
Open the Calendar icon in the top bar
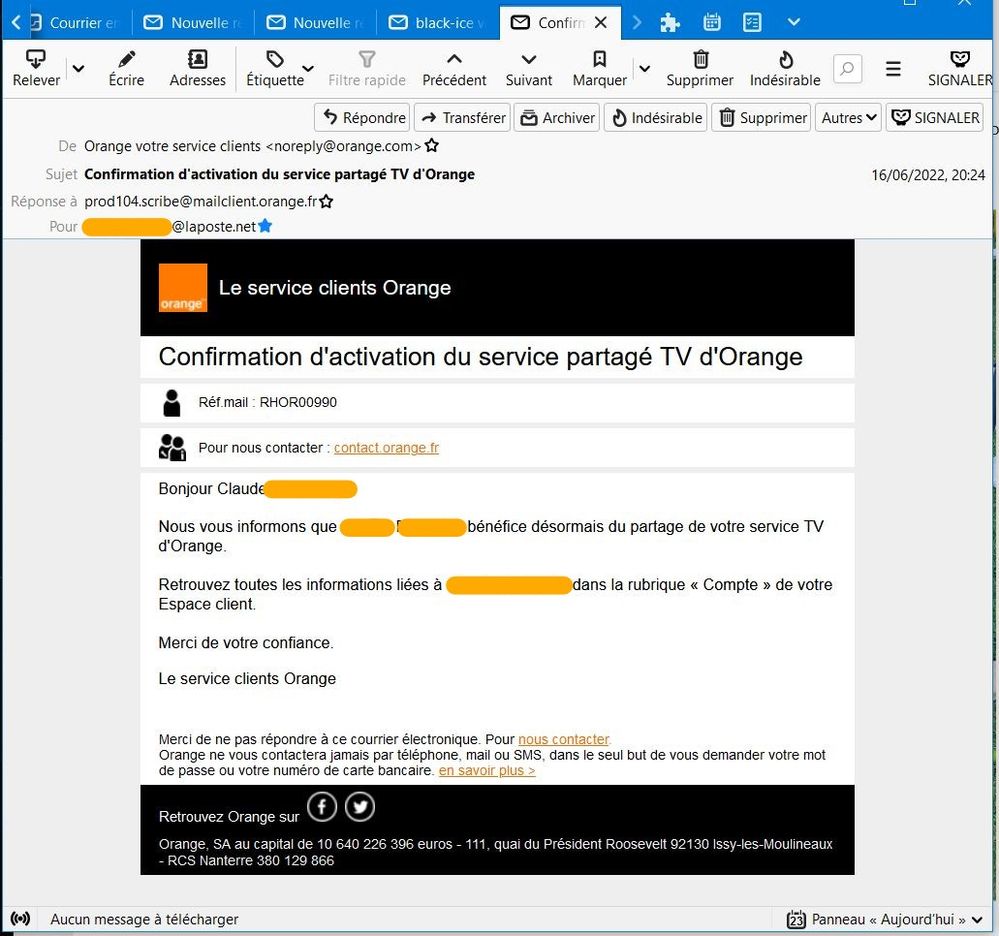click(x=712, y=21)
